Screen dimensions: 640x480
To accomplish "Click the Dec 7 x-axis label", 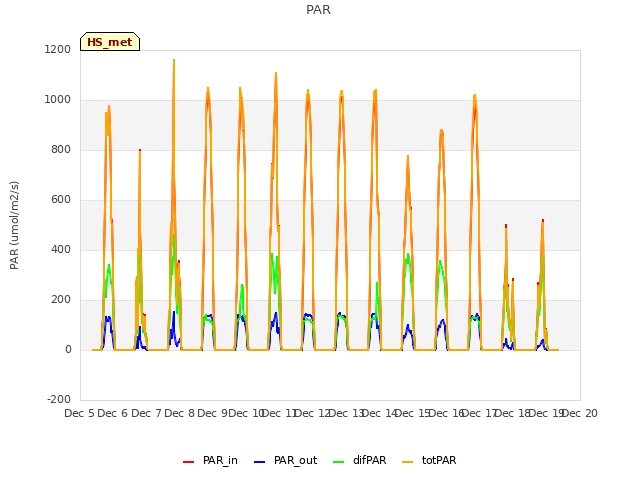I will point(146,413).
